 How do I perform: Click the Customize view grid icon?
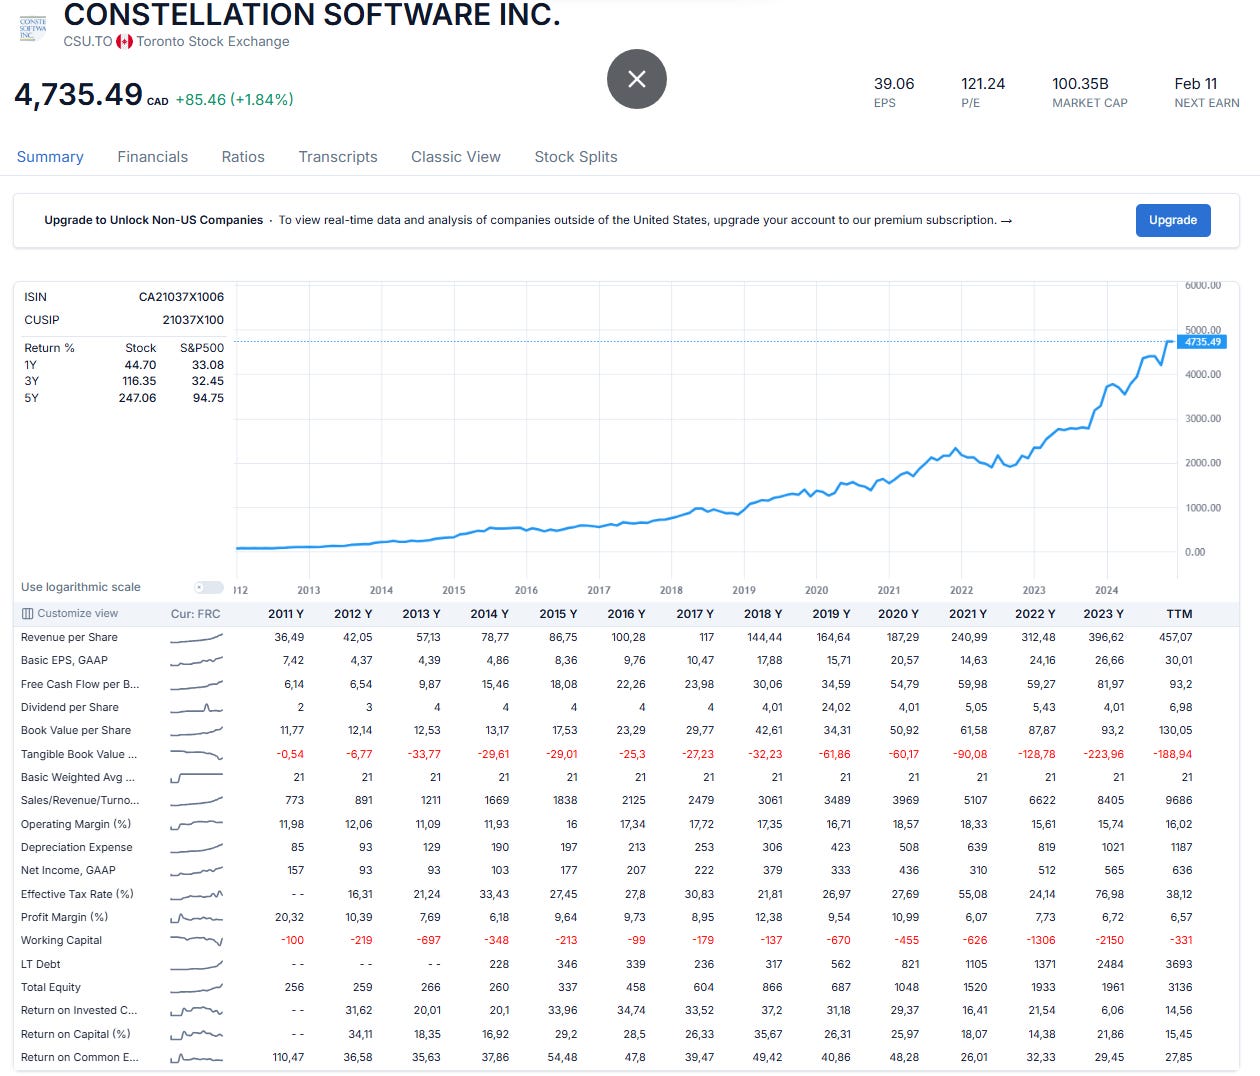tap(28, 614)
